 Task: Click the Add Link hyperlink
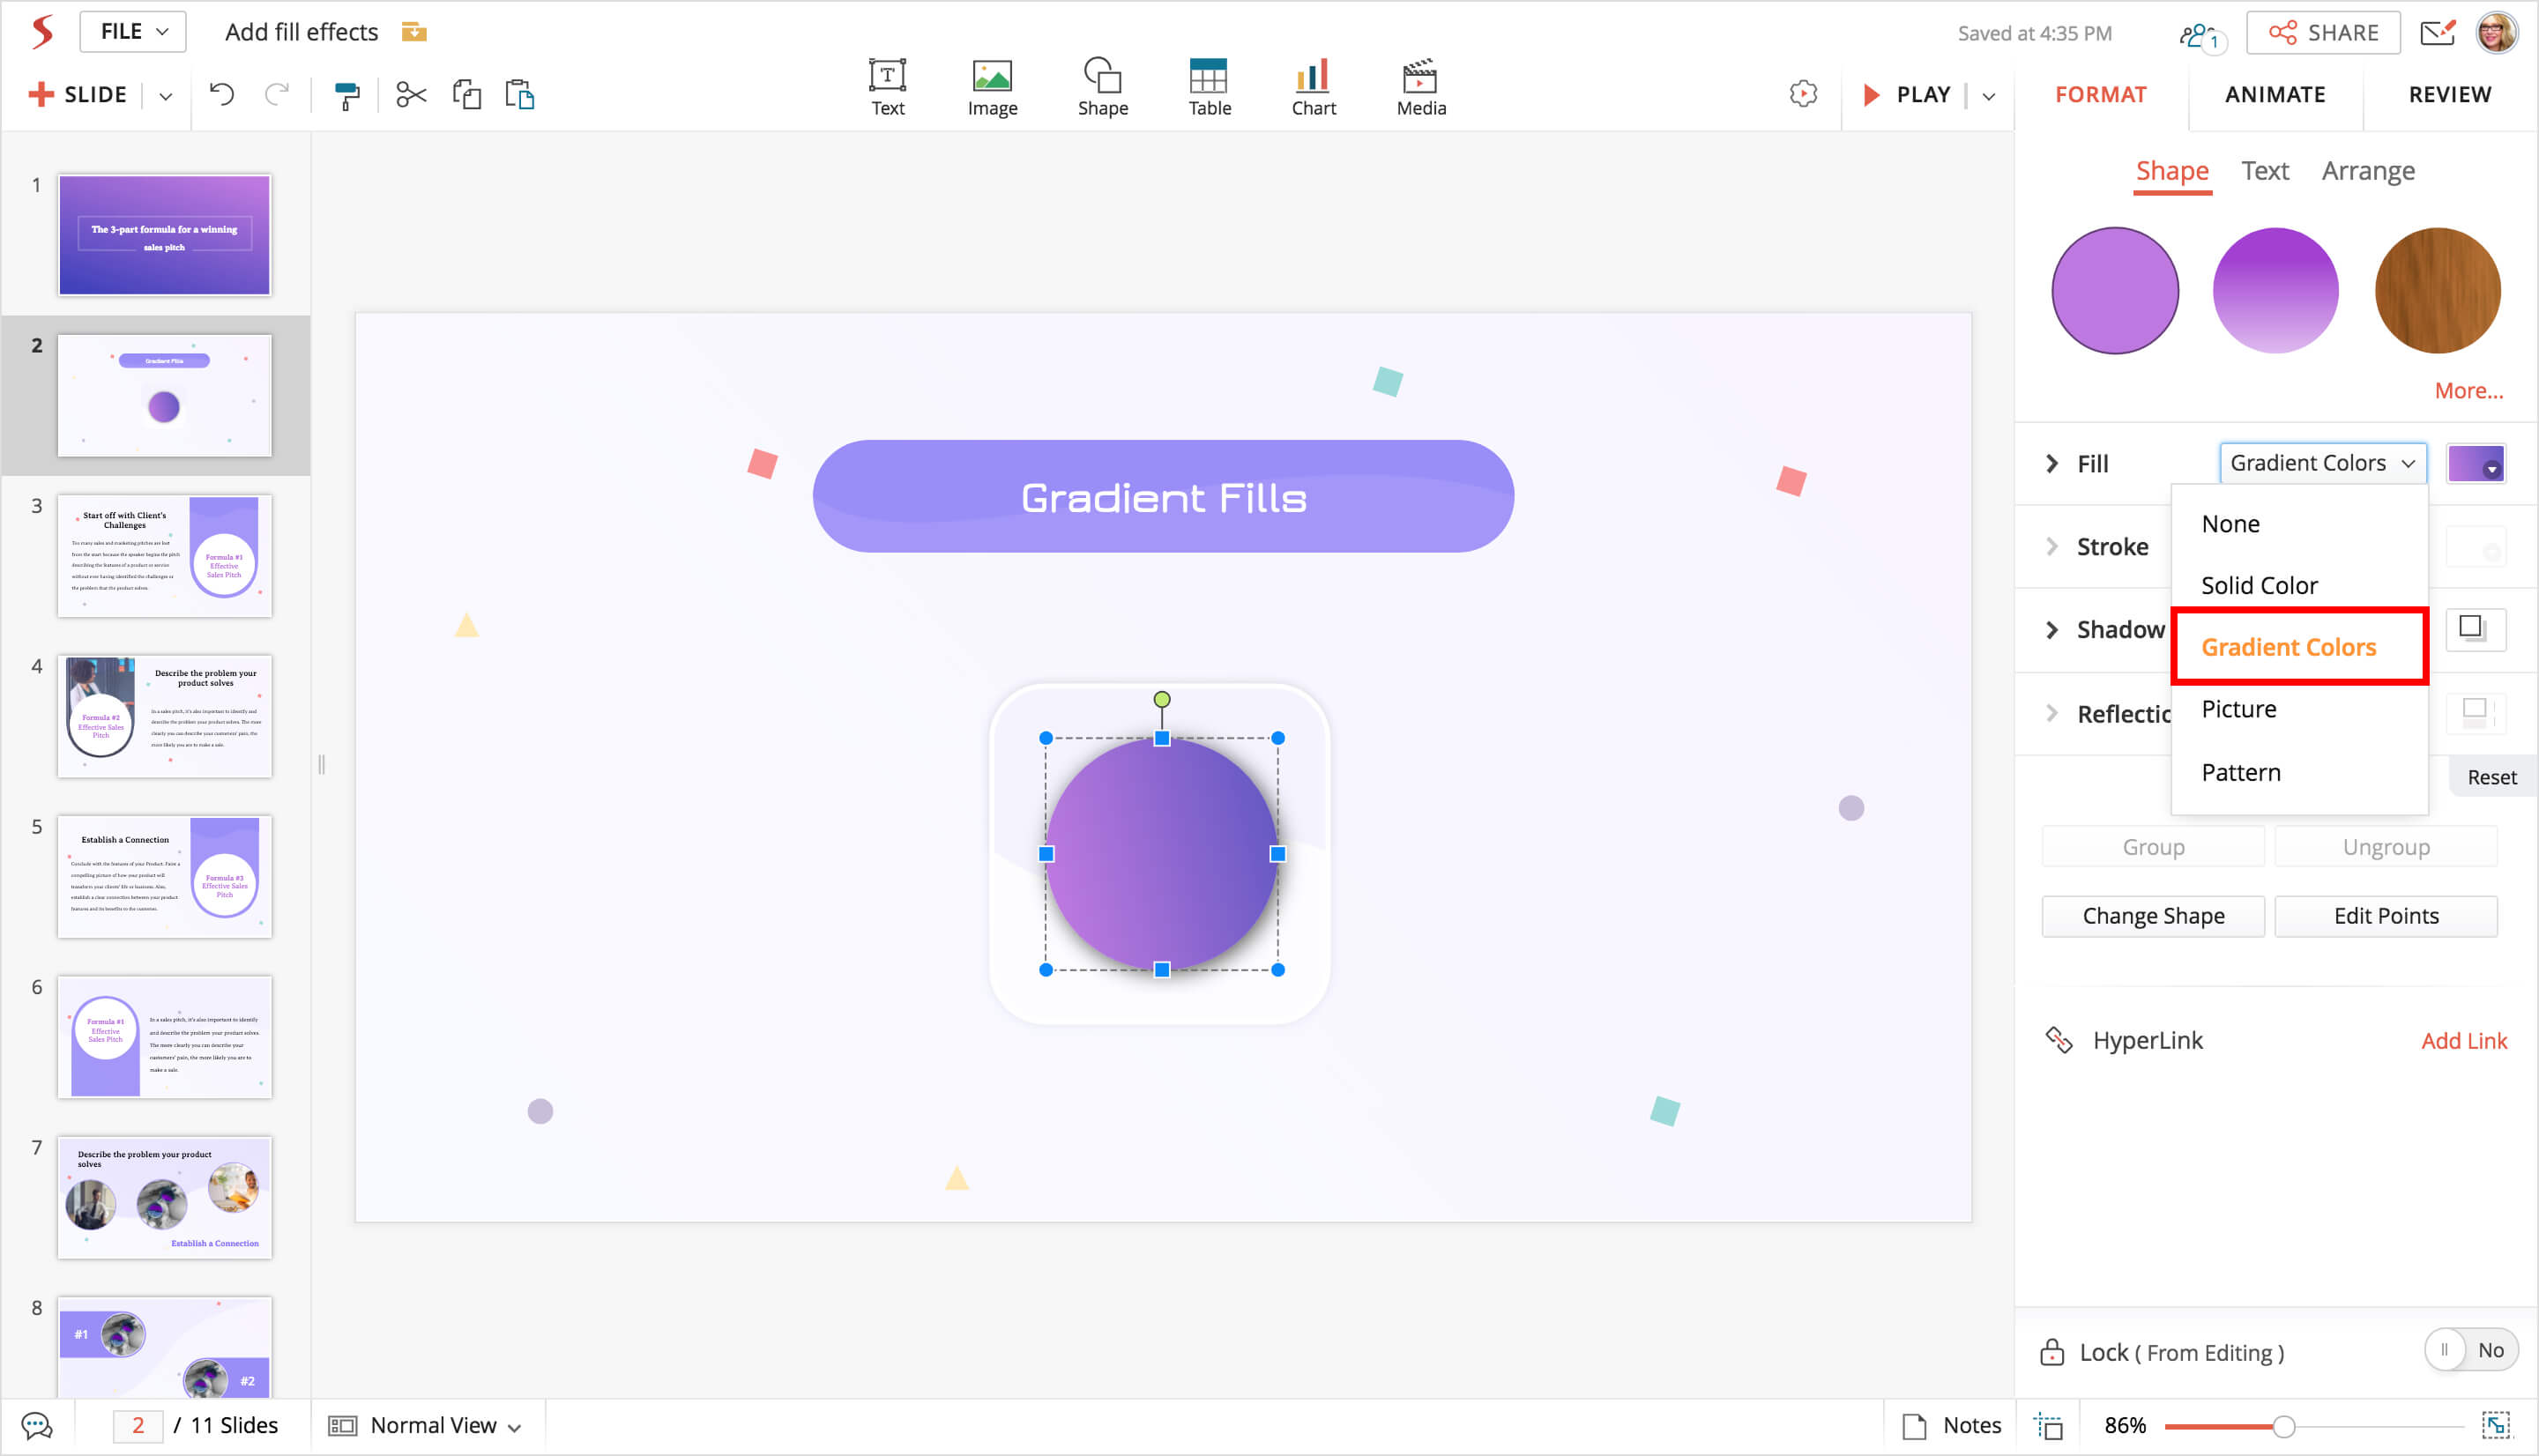pyautogui.click(x=2462, y=1040)
